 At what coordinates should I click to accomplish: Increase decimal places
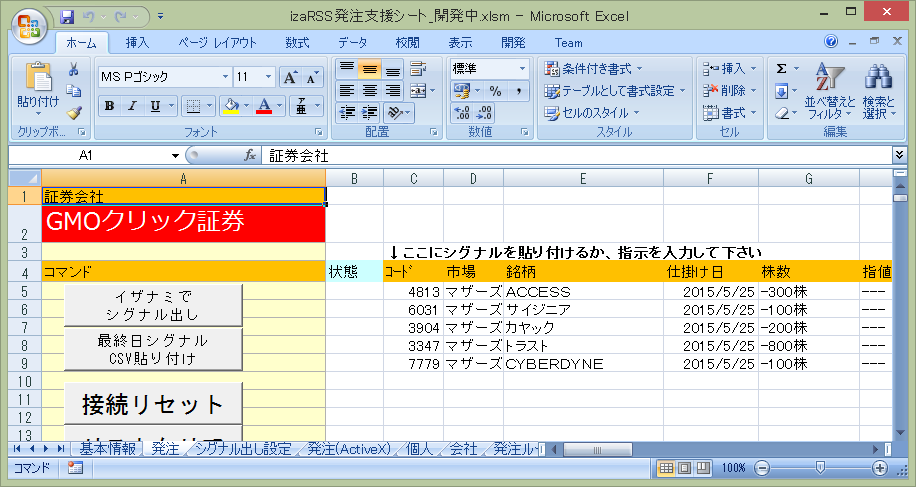pos(462,112)
